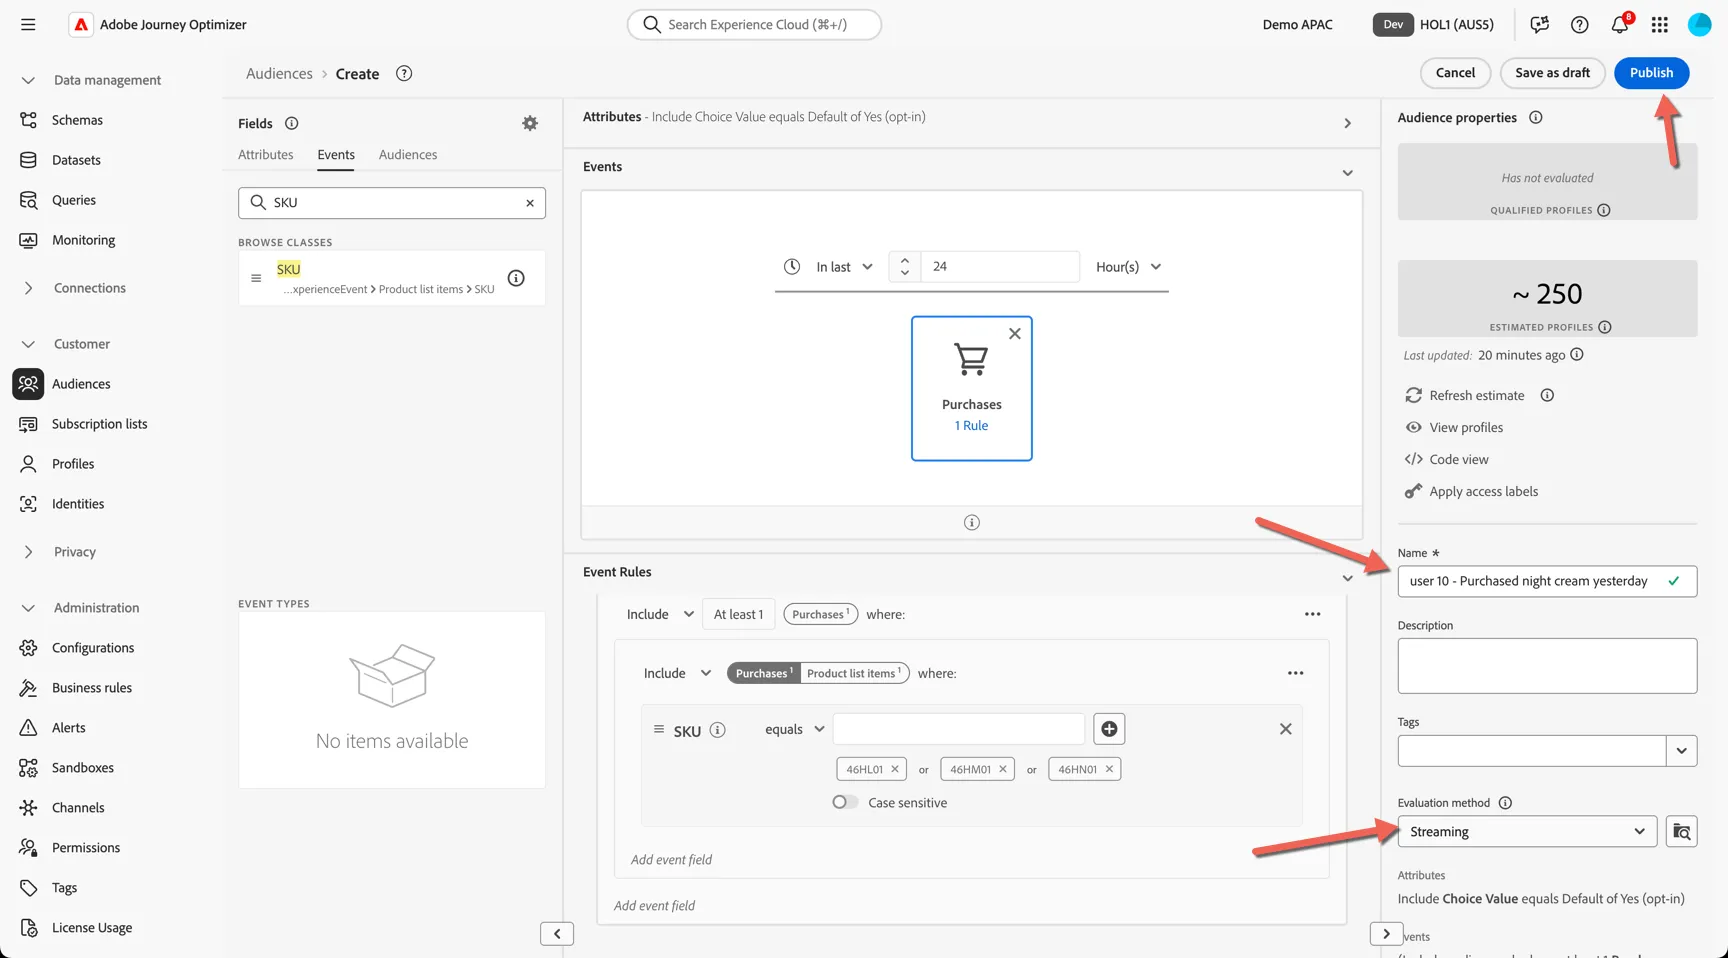
Task: Clear the SKU search field
Action: pyautogui.click(x=530, y=203)
